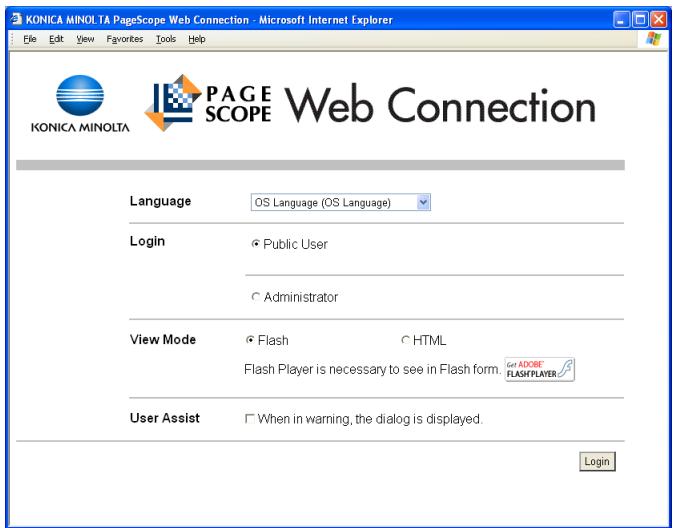The height and width of the screenshot is (528, 673).
Task: Choose HTML view mode
Action: tap(405, 340)
